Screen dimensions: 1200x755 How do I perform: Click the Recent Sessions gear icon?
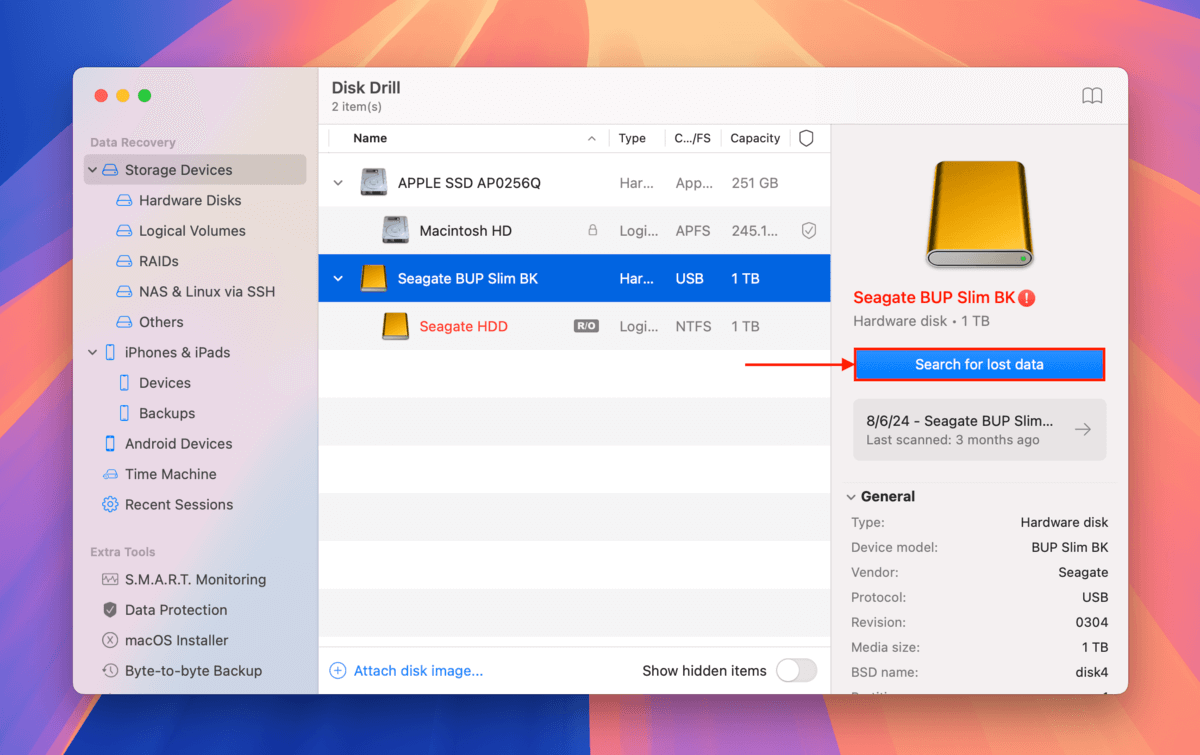110,505
